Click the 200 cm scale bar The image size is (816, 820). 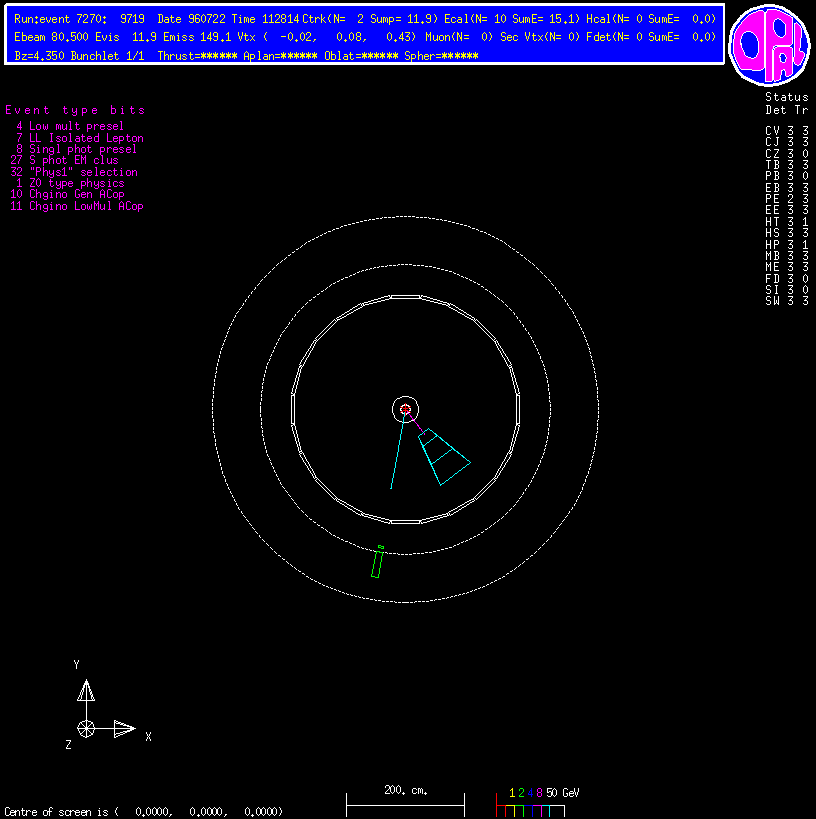coord(405,800)
